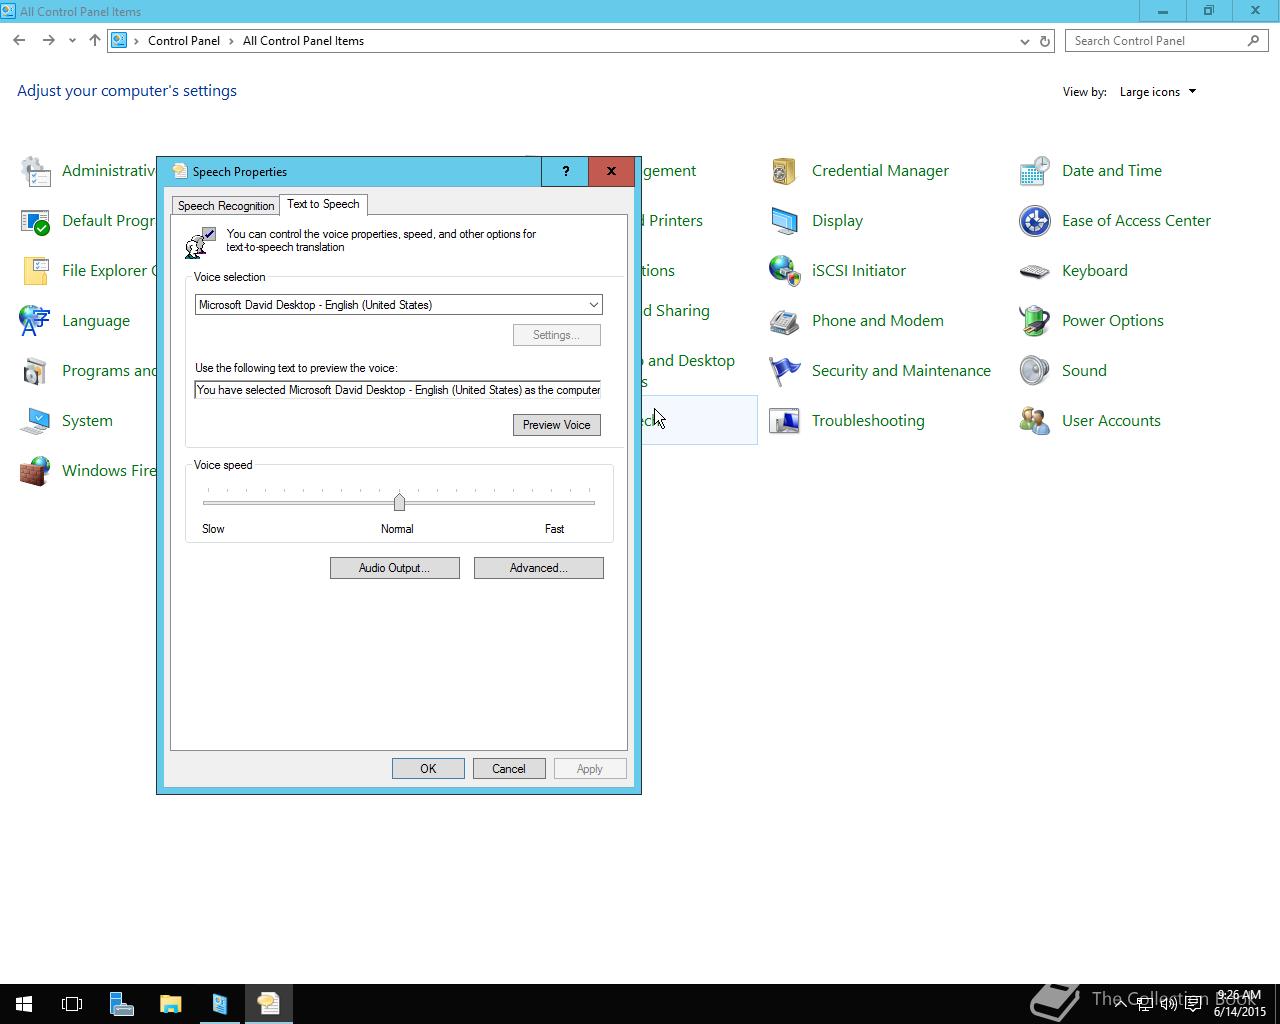Screen dimensions: 1280x1024
Task: Refresh the Control Panel address bar
Action: pyautogui.click(x=1045, y=41)
